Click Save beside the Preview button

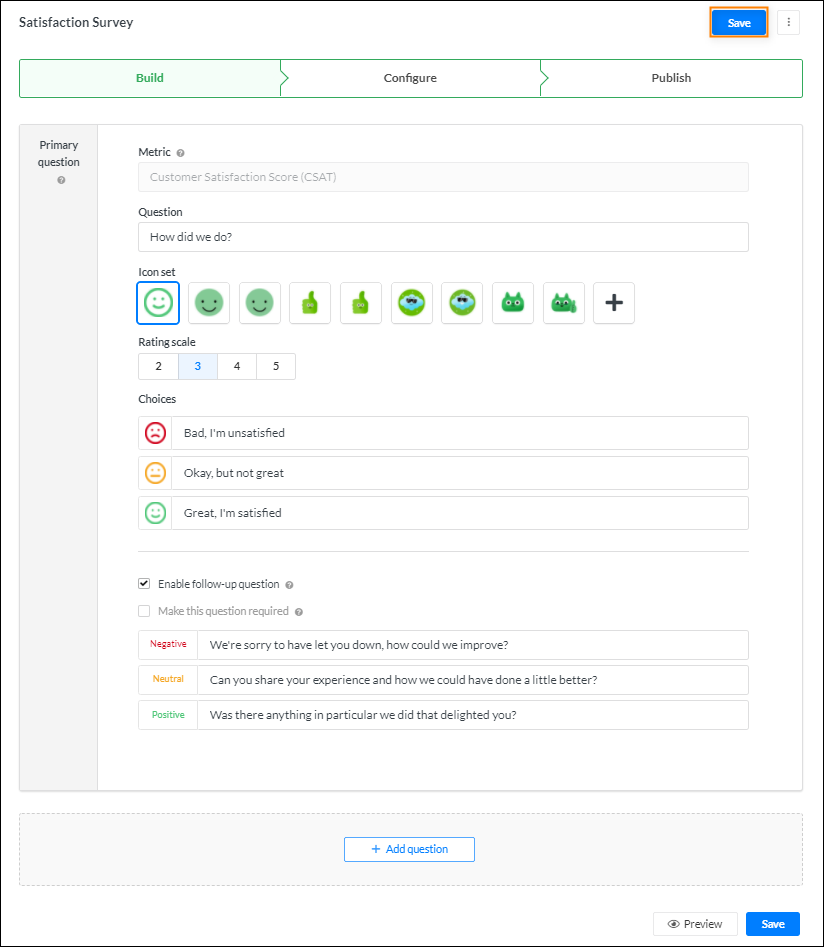coord(773,923)
